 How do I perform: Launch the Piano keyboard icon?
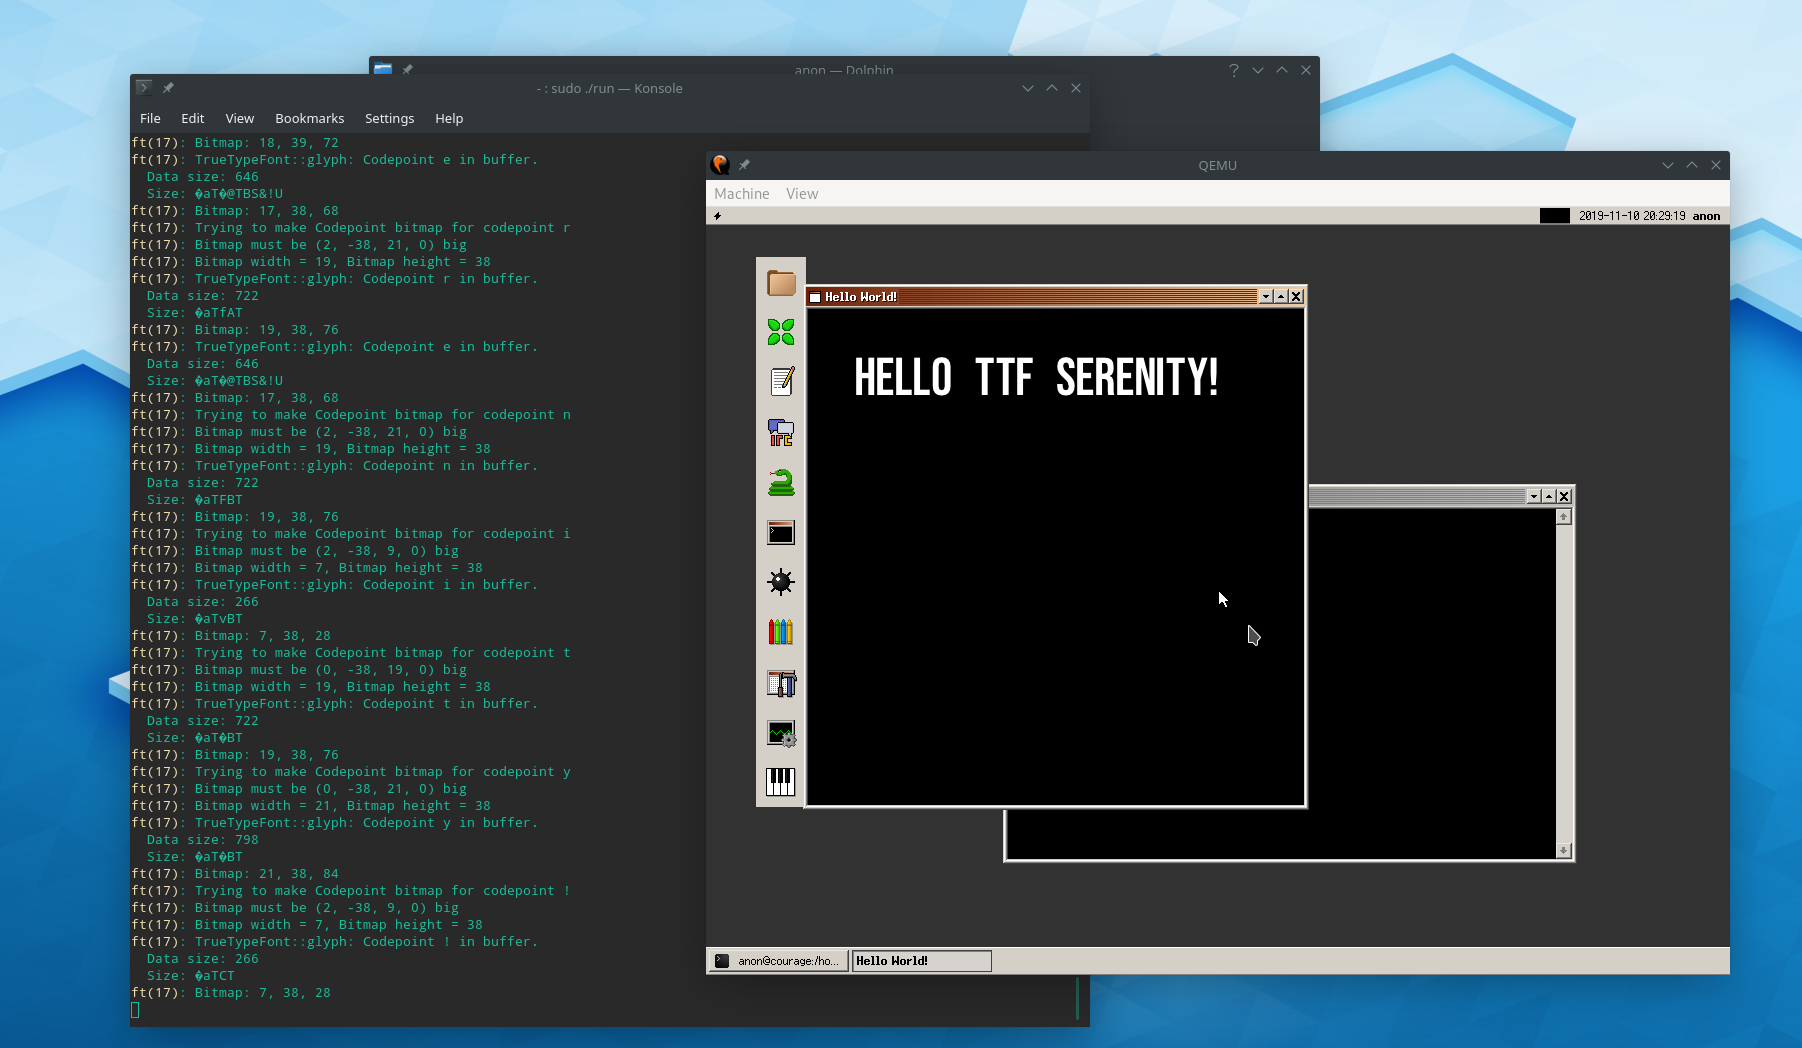tap(781, 782)
